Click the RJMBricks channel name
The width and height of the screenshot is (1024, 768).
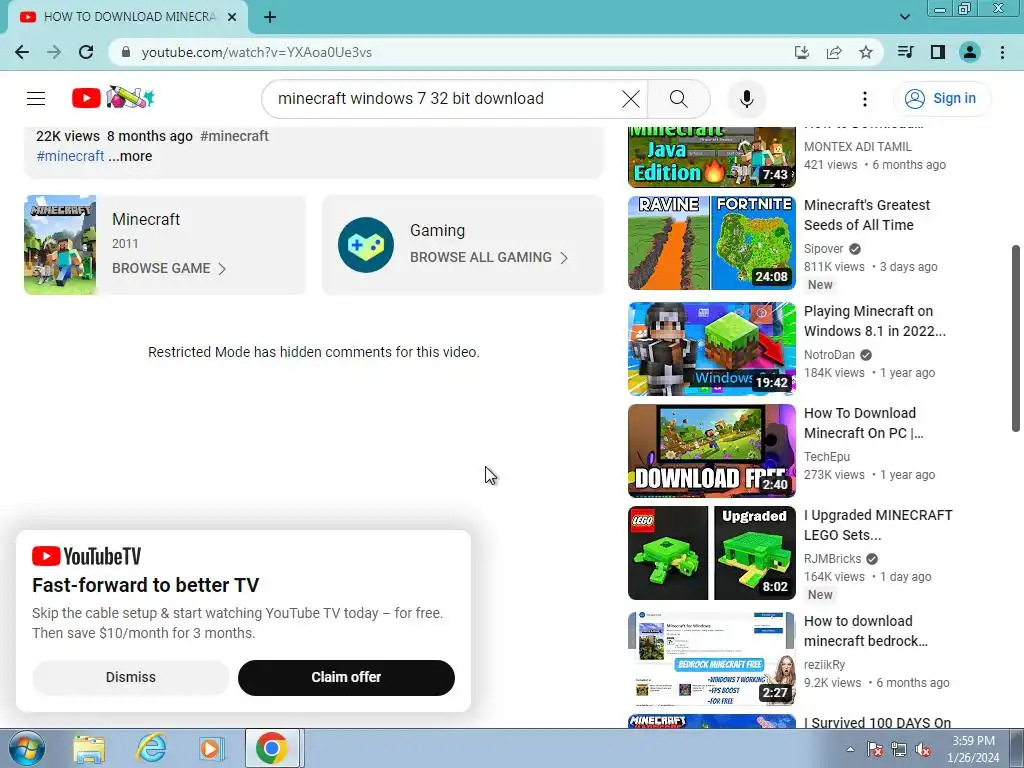point(833,558)
